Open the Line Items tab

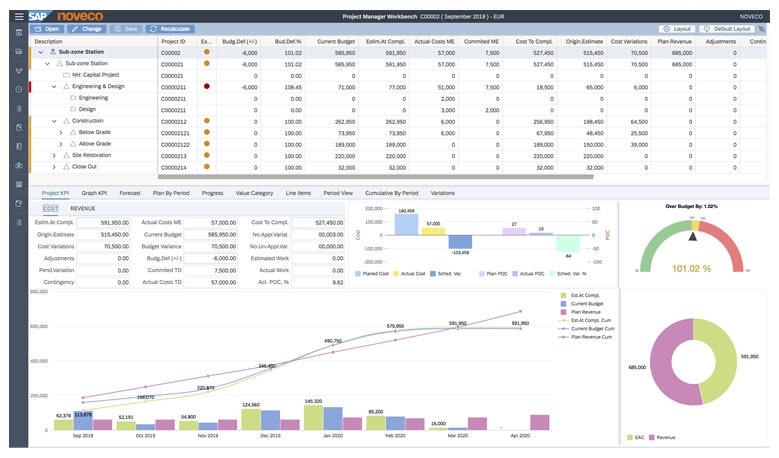click(x=298, y=193)
